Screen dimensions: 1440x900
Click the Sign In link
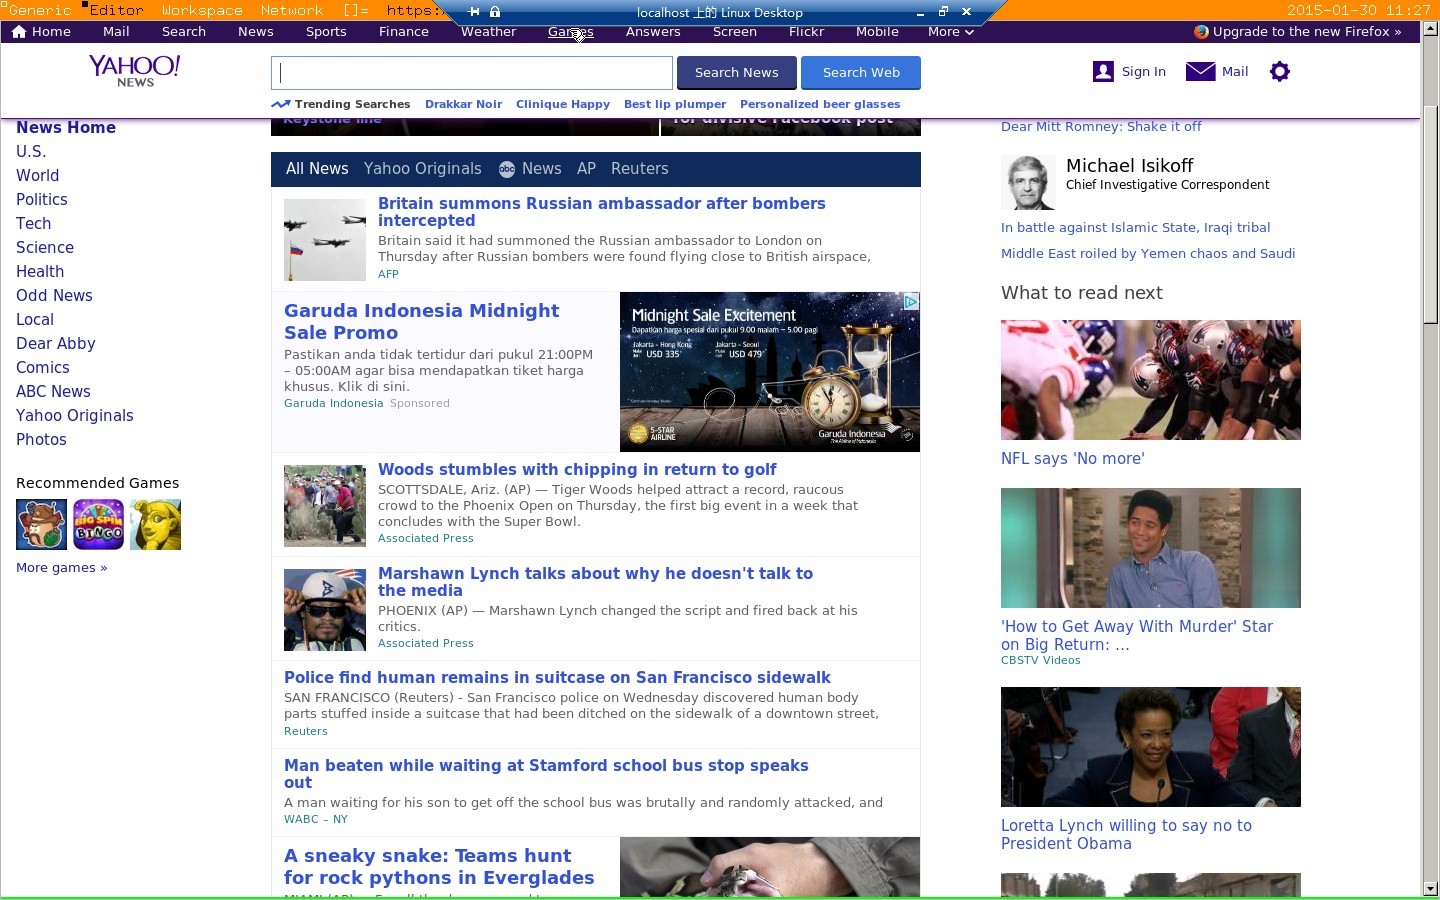point(1144,72)
